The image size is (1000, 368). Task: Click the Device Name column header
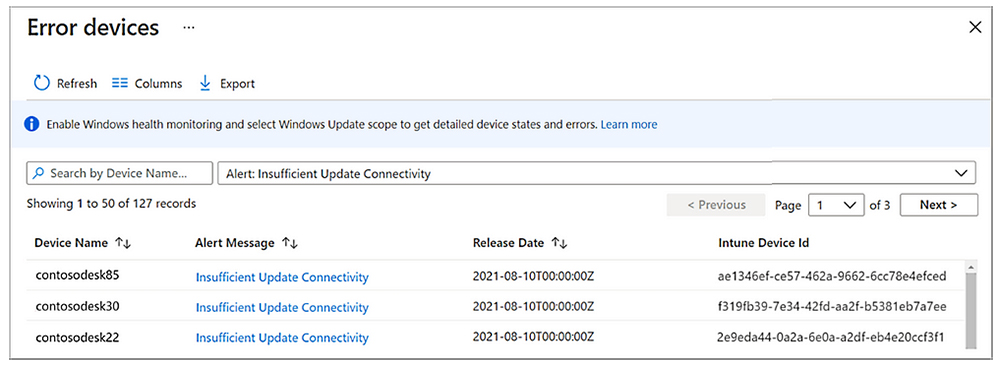[71, 243]
